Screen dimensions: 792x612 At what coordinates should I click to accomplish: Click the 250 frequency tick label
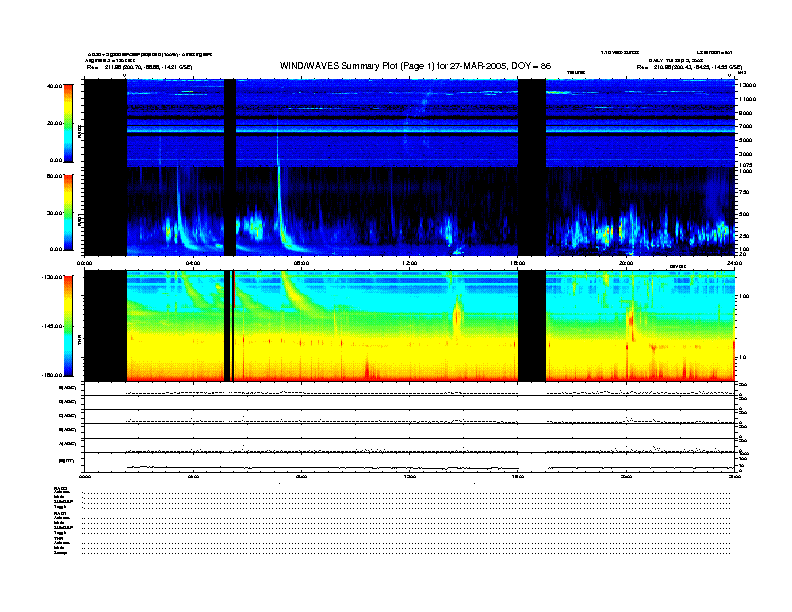[745, 236]
